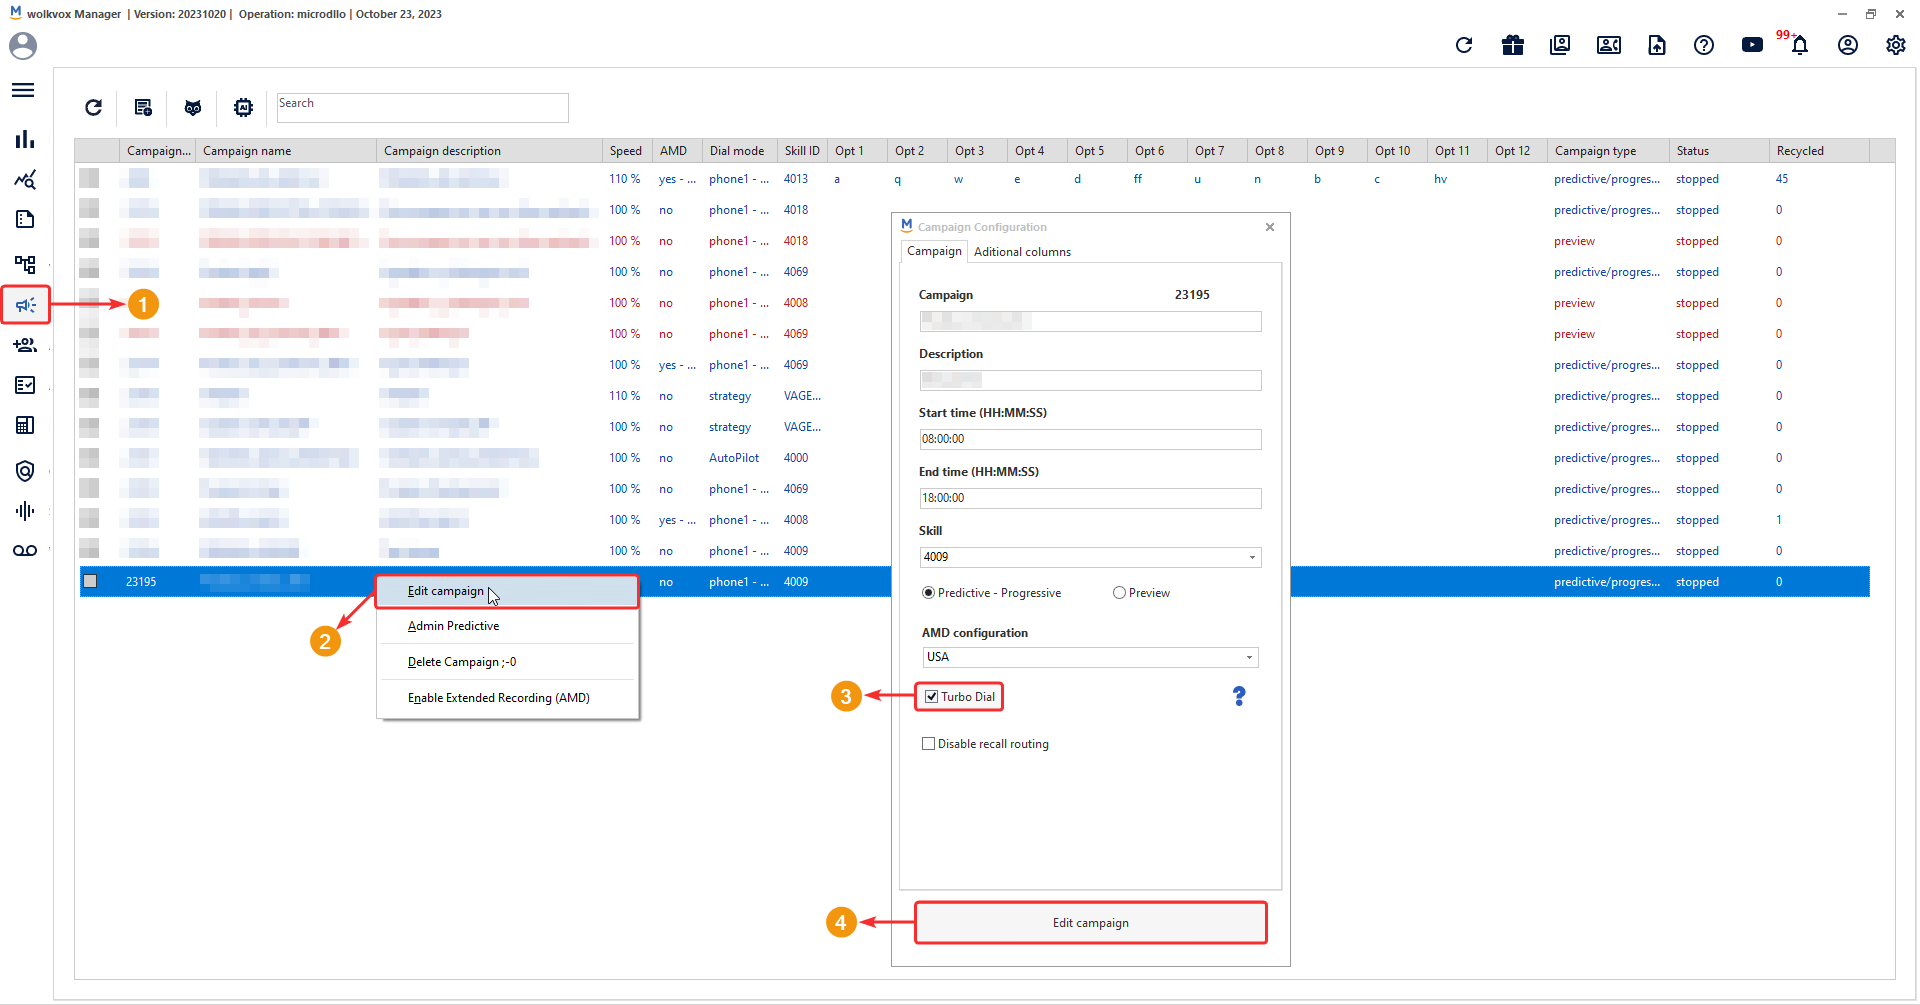Click the Campaign name input field
Screen dimensions: 1920x1005
(1090, 321)
